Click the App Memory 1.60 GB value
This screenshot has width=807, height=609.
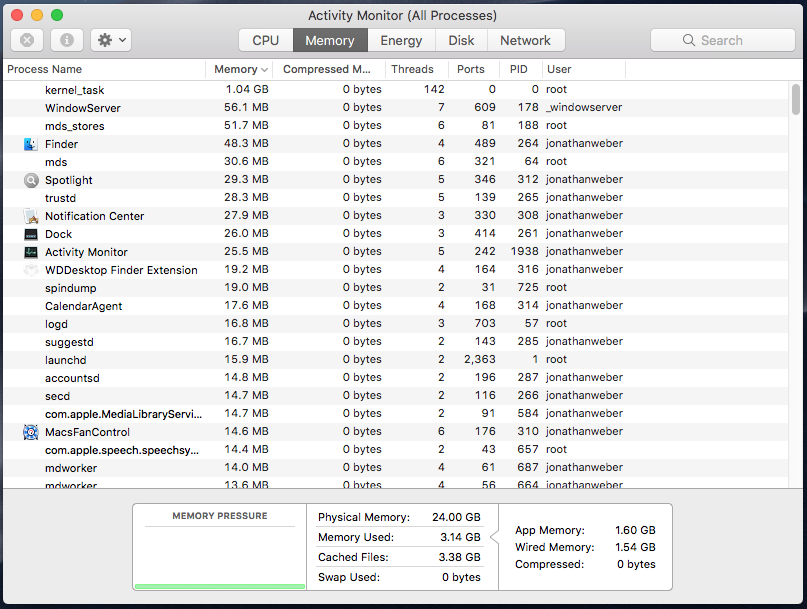[636, 530]
